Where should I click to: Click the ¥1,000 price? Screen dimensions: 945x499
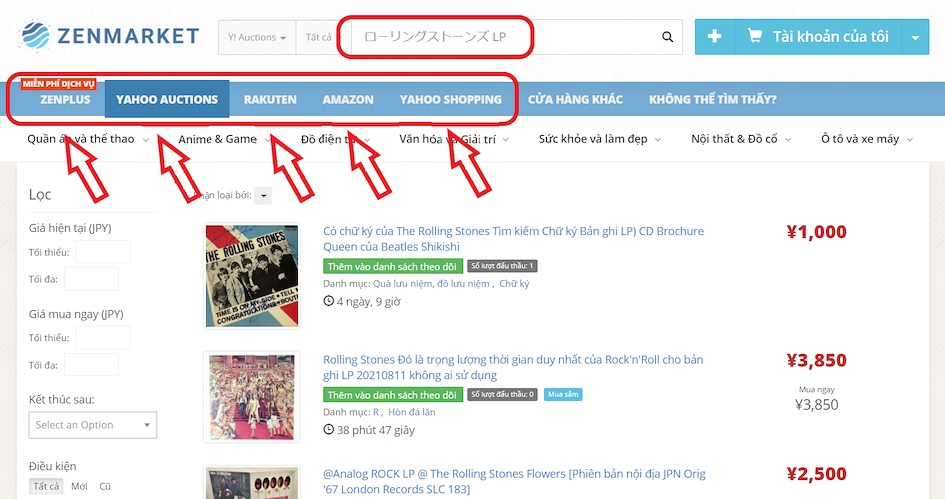coord(817,232)
